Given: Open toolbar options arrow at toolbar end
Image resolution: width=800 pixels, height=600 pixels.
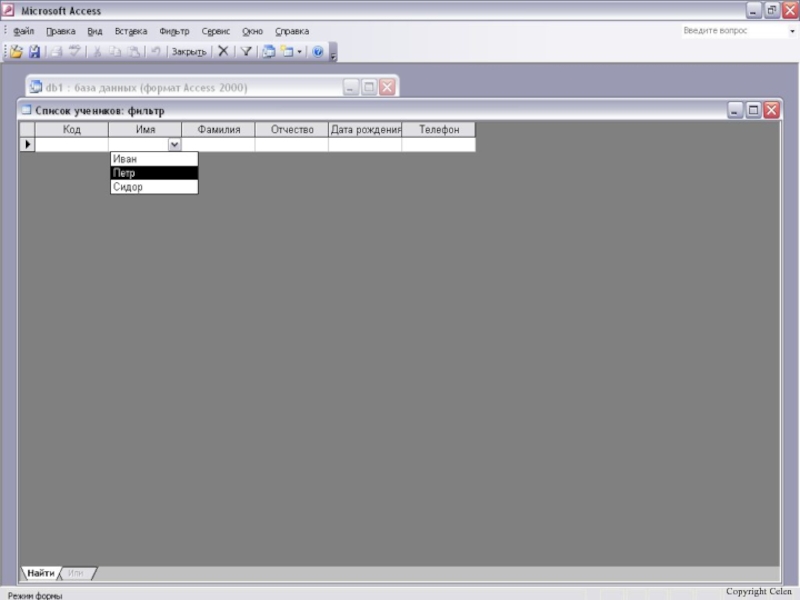Looking at the screenshot, I should point(333,54).
